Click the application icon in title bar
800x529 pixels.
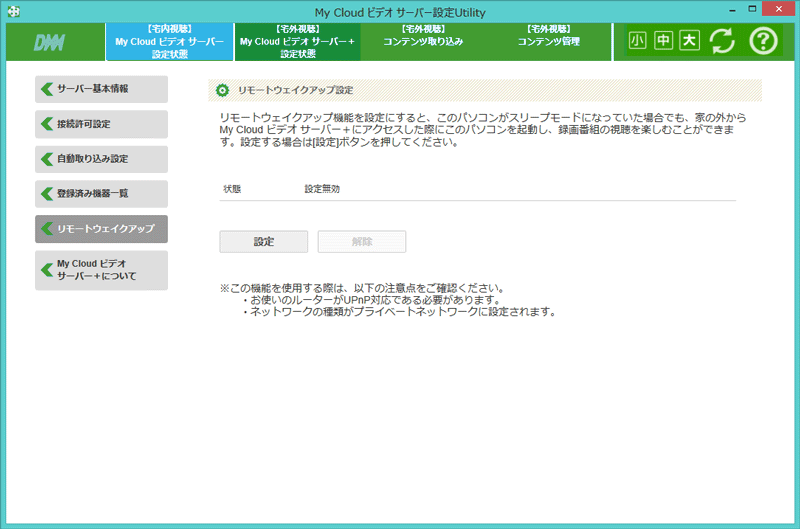[x=14, y=11]
